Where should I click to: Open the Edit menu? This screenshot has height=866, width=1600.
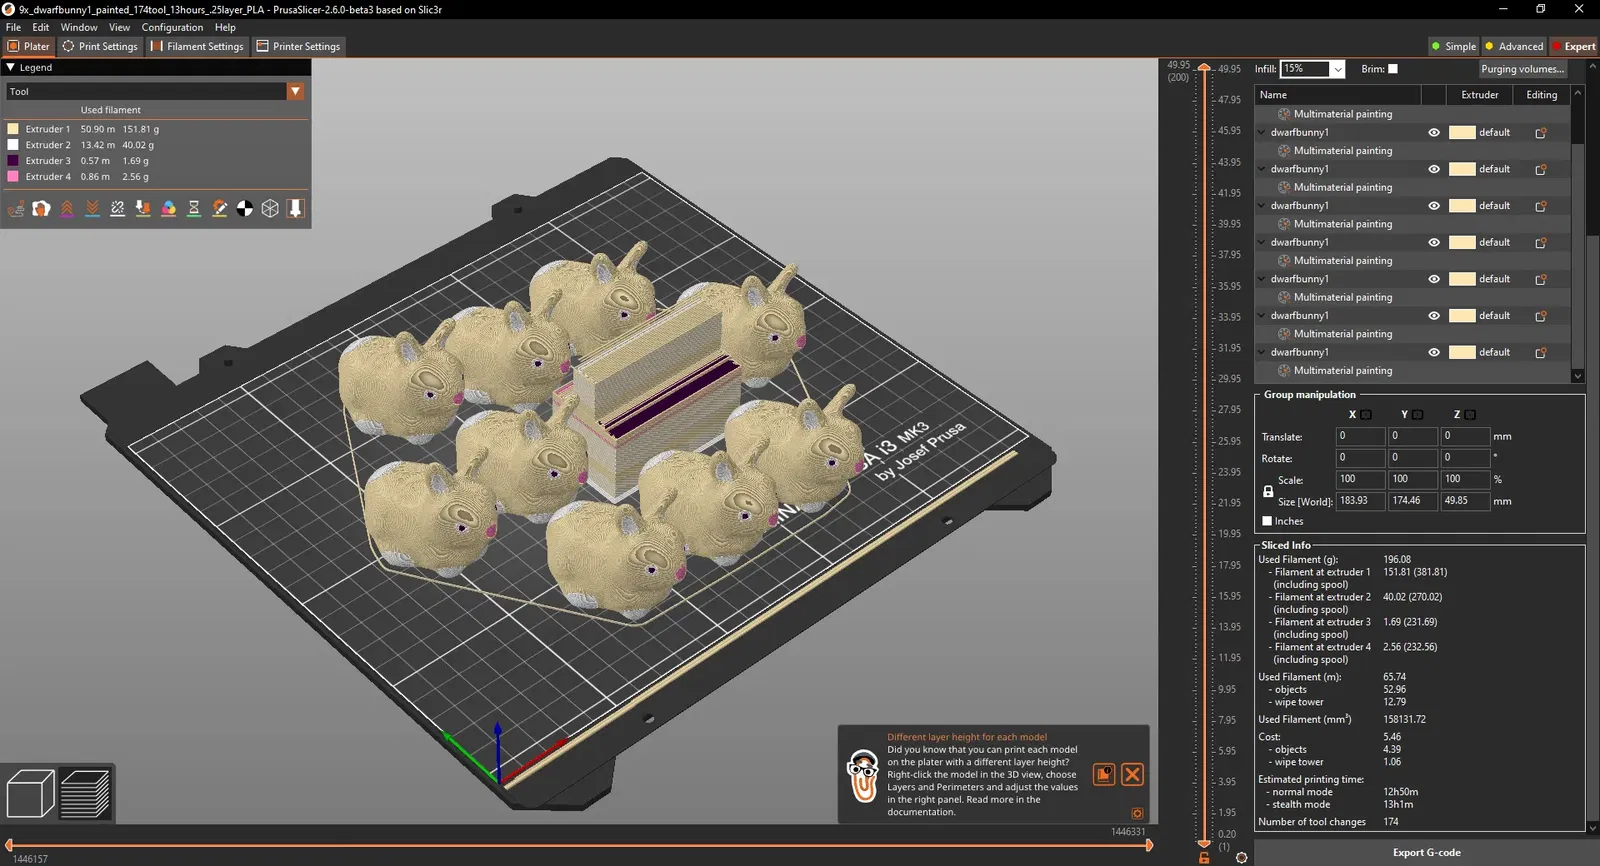pyautogui.click(x=40, y=27)
